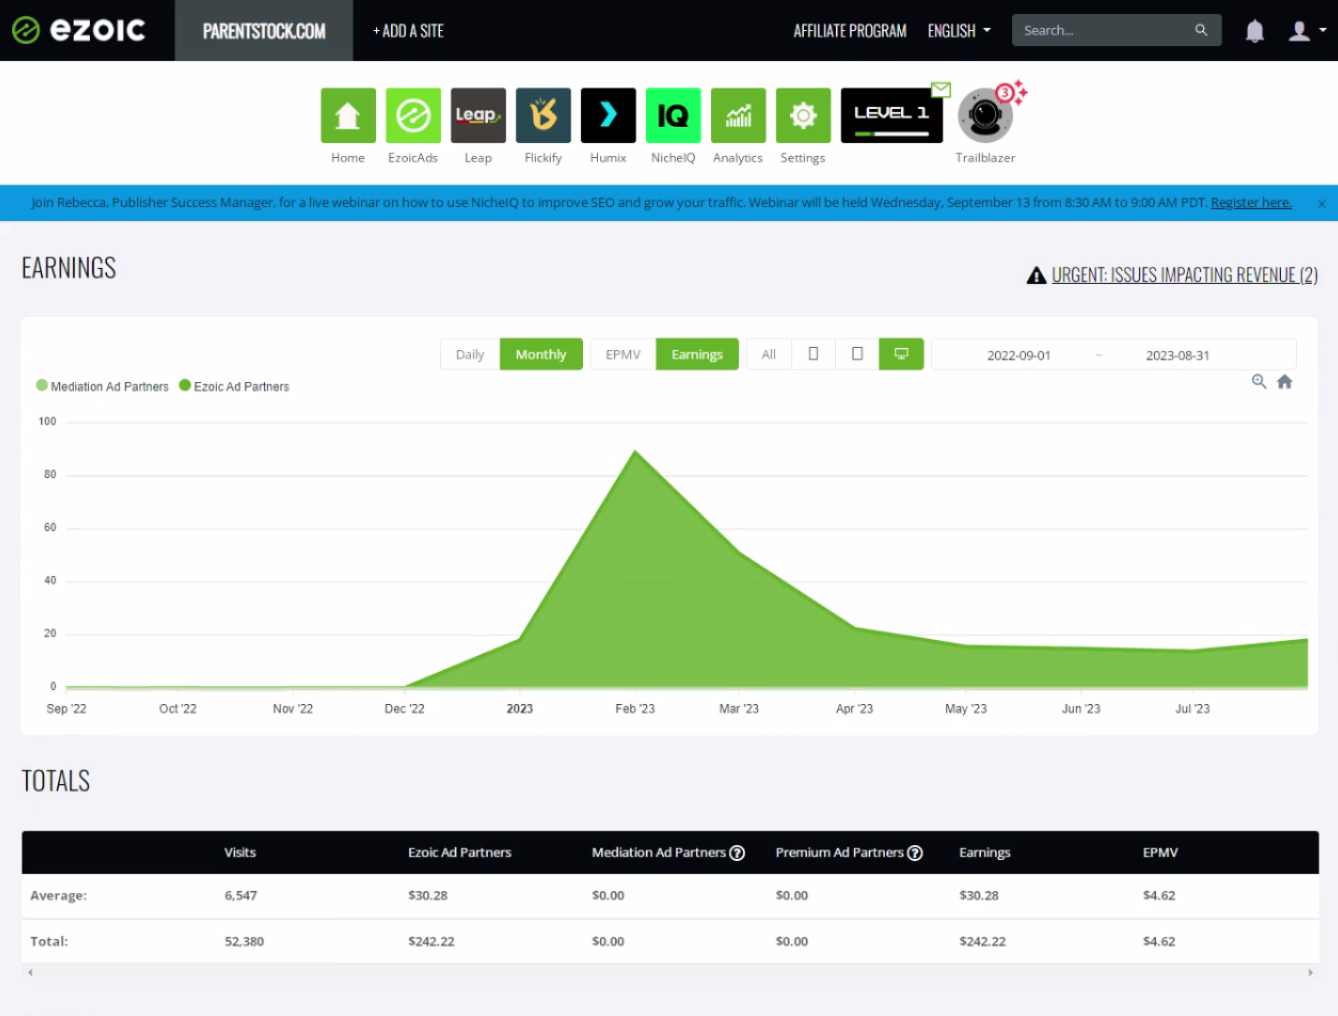Select total earnings $242.22 in Earnings column
Viewport: 1338px width, 1016px height.
pyautogui.click(x=983, y=941)
